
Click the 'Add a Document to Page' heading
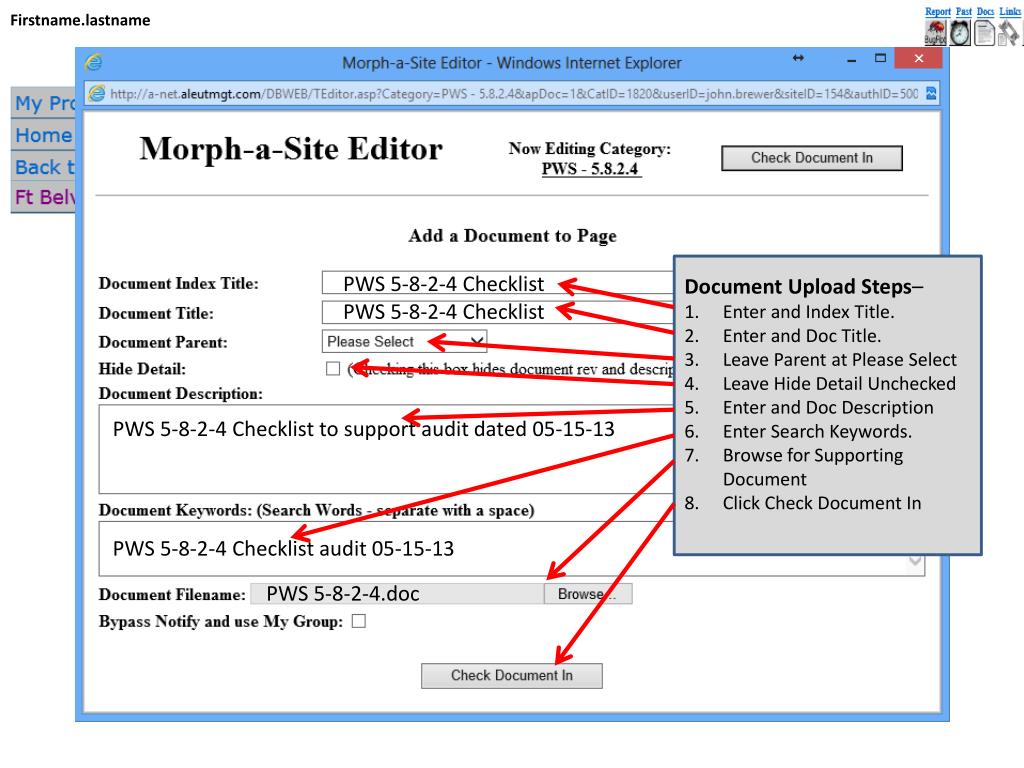[513, 236]
